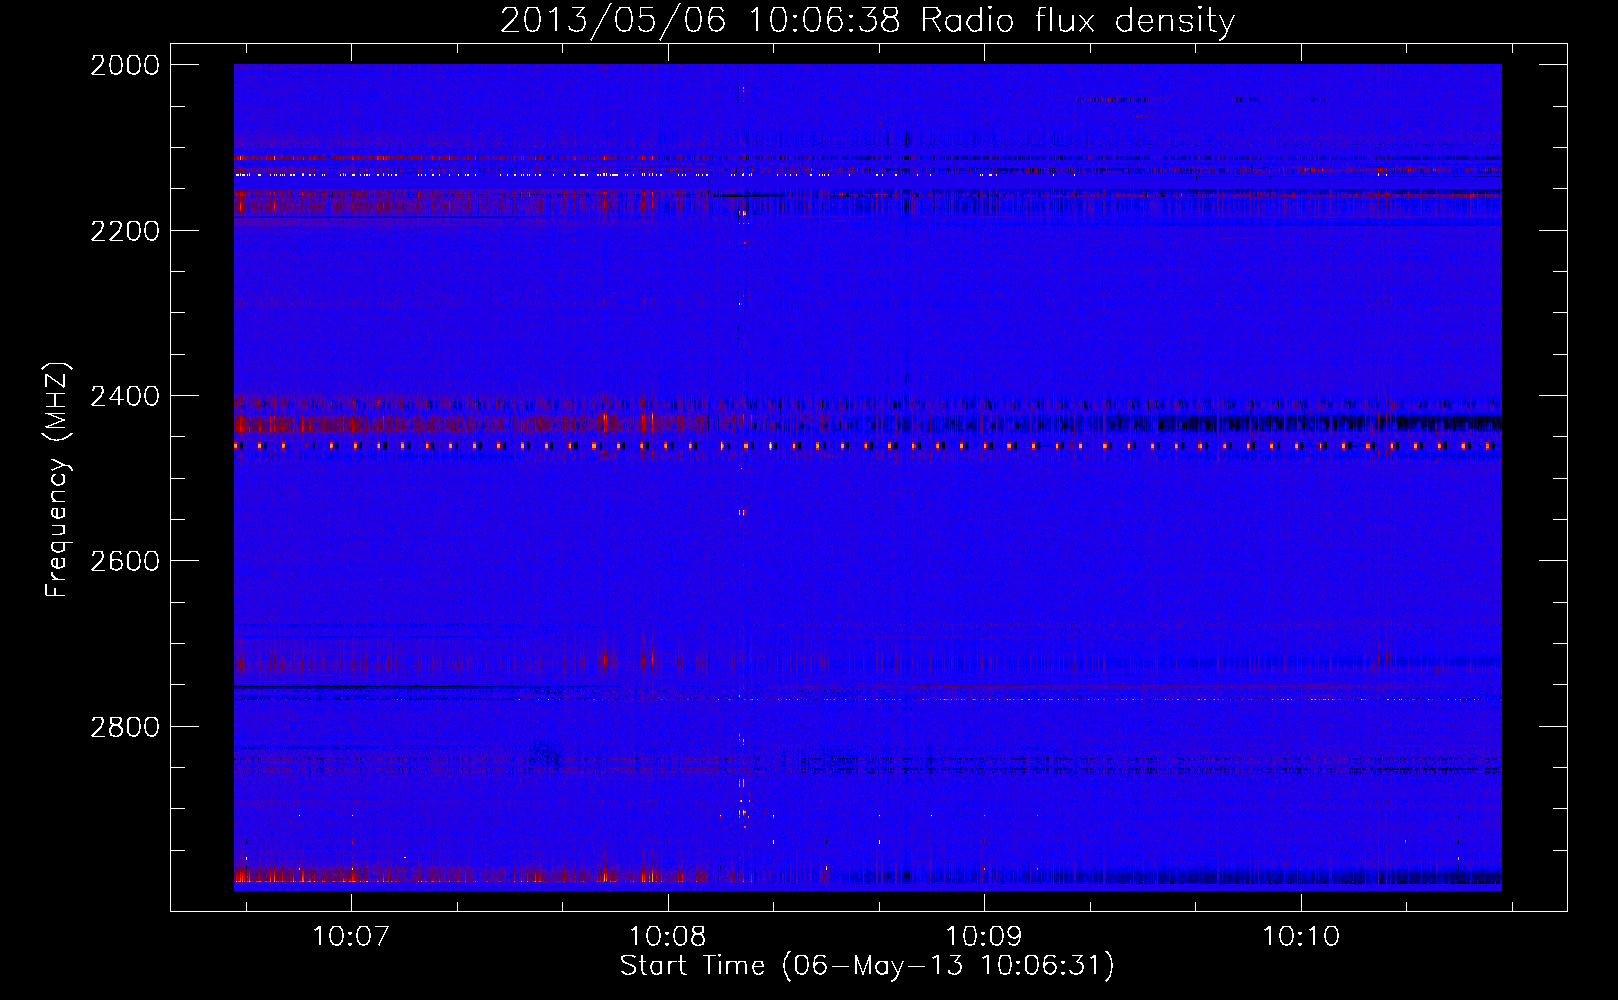Viewport: 1618px width, 1000px height.
Task: Click the 10:08 time tick label
Action: point(667,936)
